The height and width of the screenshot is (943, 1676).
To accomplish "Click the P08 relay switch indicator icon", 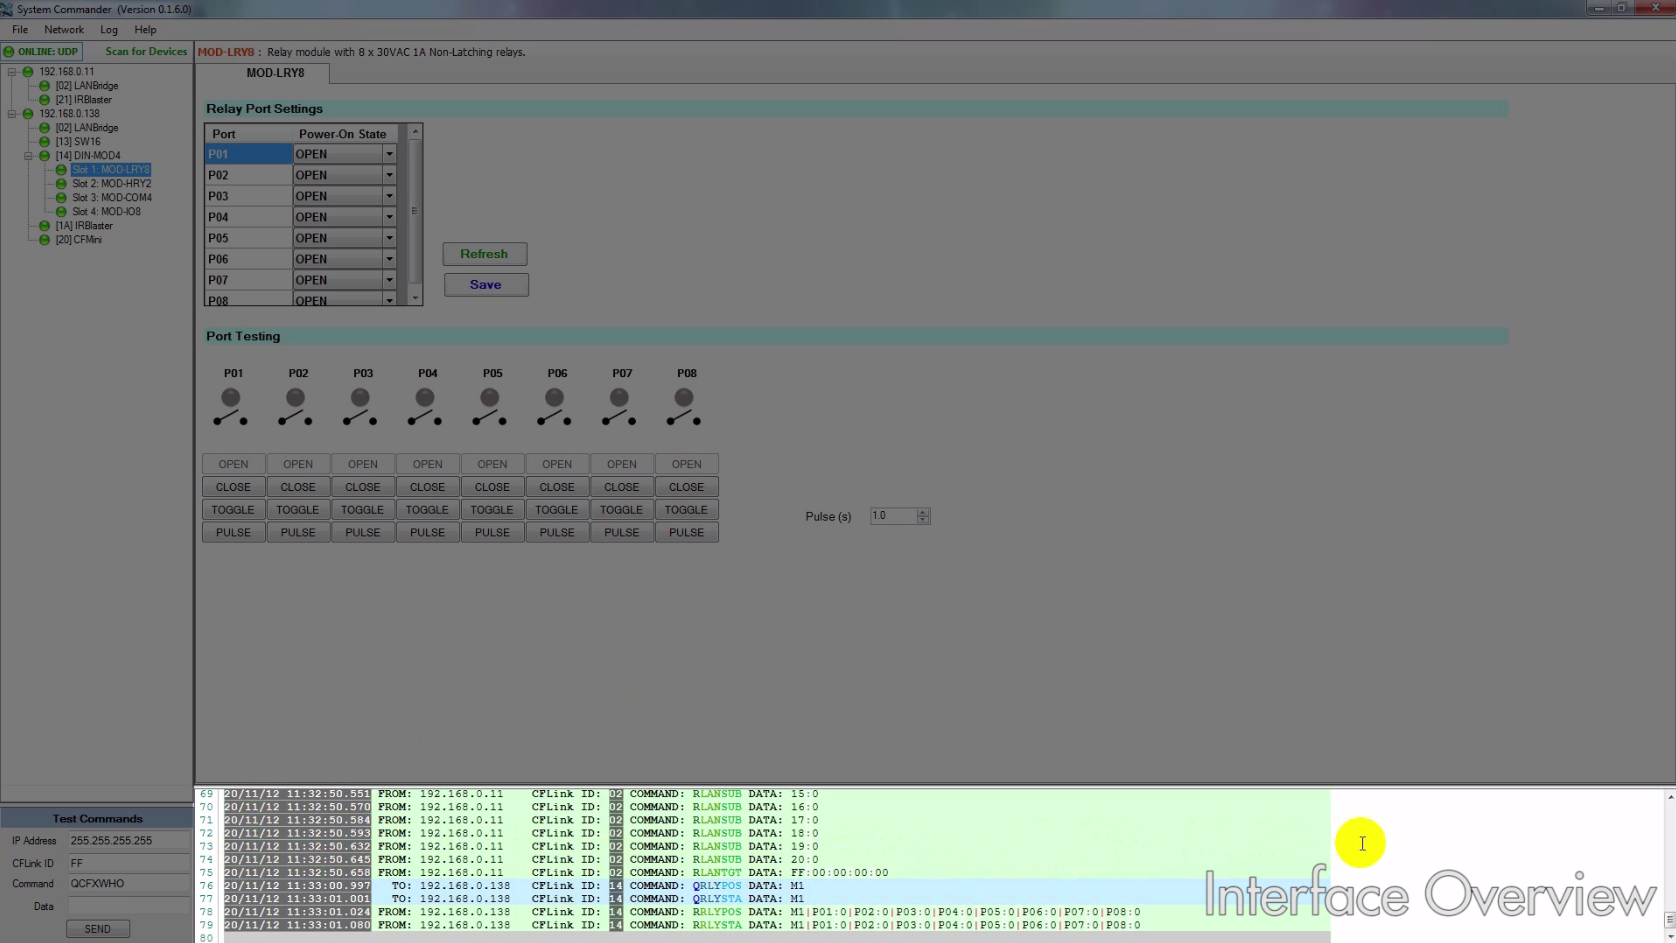I will (x=684, y=407).
